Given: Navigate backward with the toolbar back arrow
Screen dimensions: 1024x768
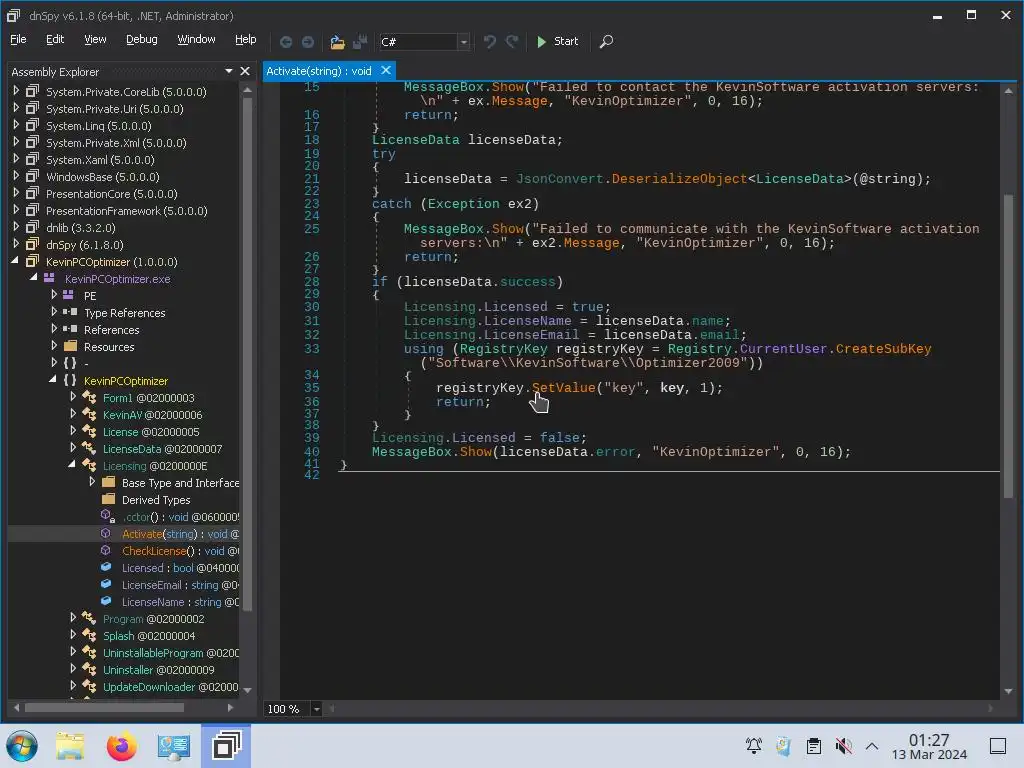Looking at the screenshot, I should coord(286,42).
